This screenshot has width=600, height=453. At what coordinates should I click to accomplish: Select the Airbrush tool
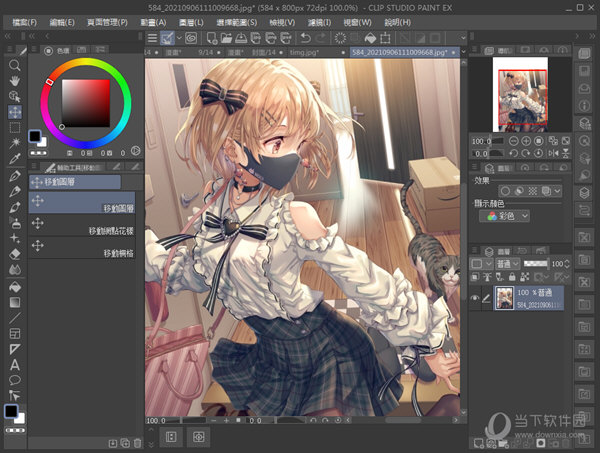pyautogui.click(x=15, y=222)
